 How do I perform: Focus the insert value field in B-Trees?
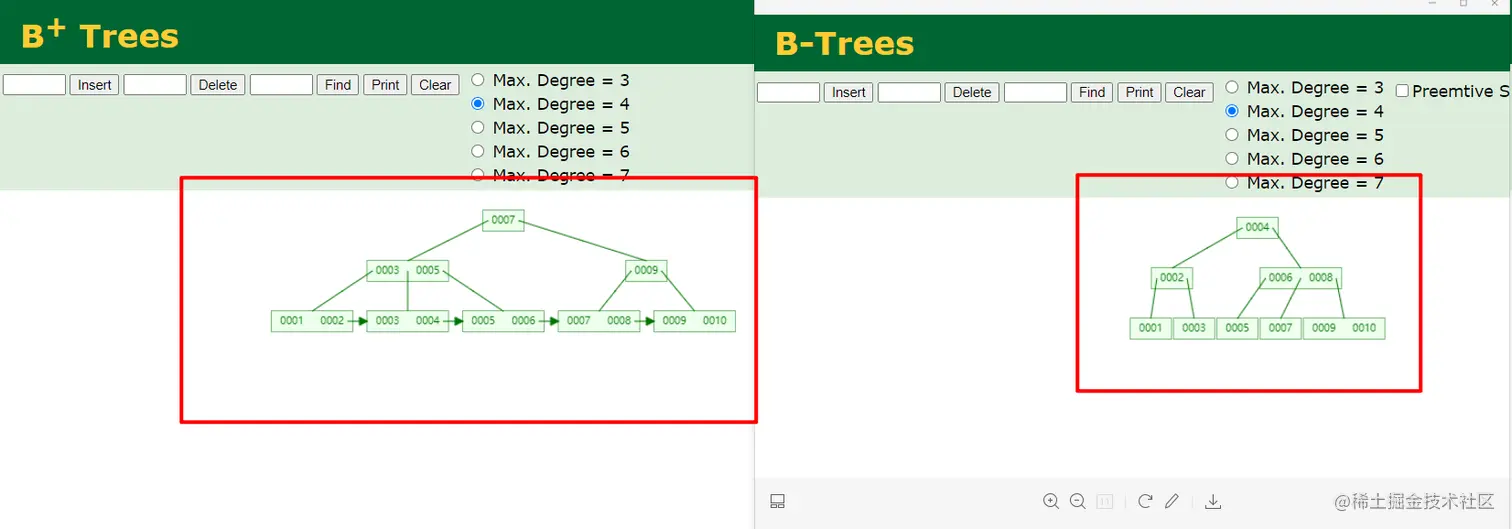click(788, 92)
